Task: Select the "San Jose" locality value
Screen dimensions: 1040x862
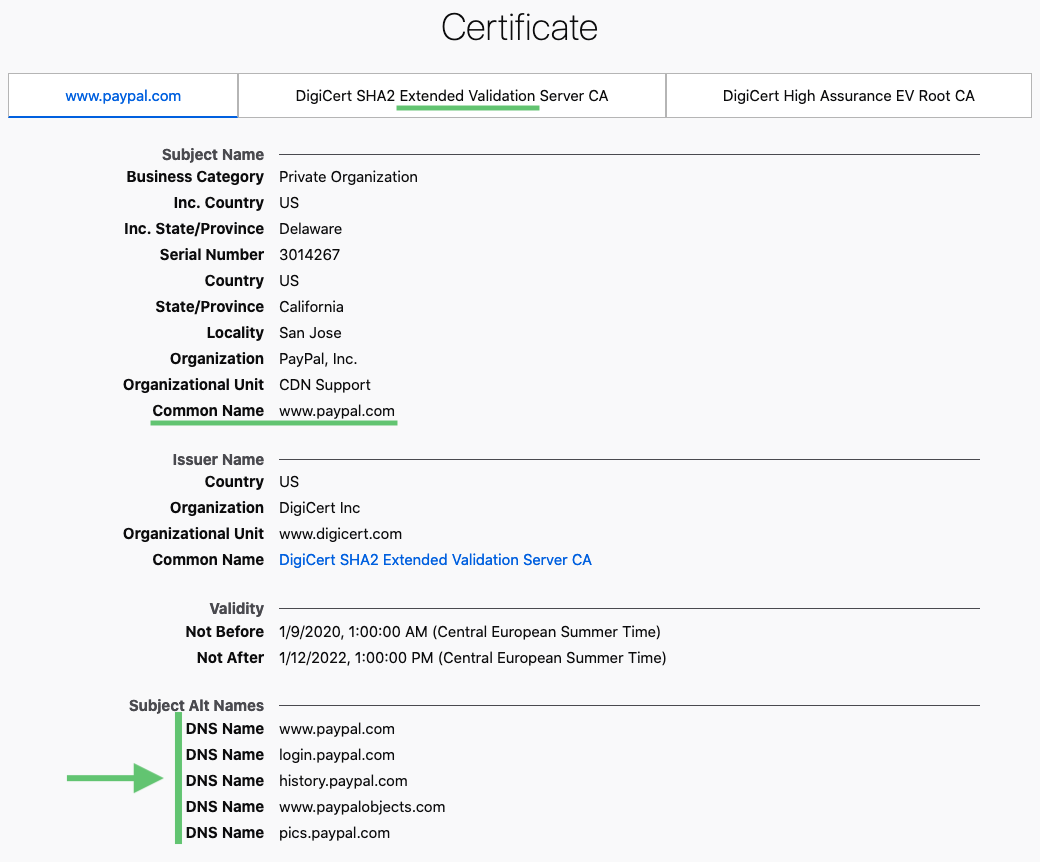Action: click(x=310, y=333)
